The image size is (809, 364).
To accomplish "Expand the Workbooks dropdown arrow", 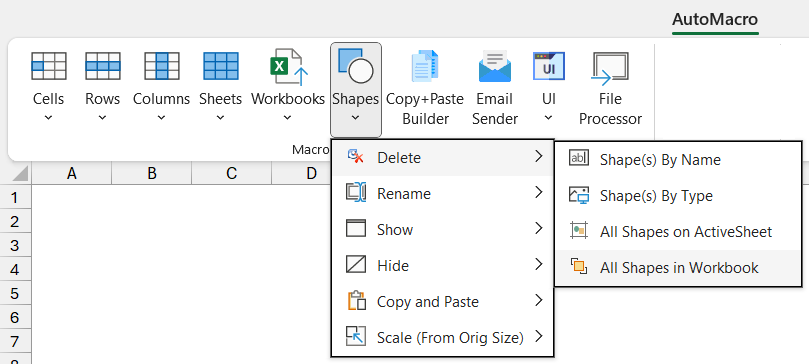I will (288, 118).
